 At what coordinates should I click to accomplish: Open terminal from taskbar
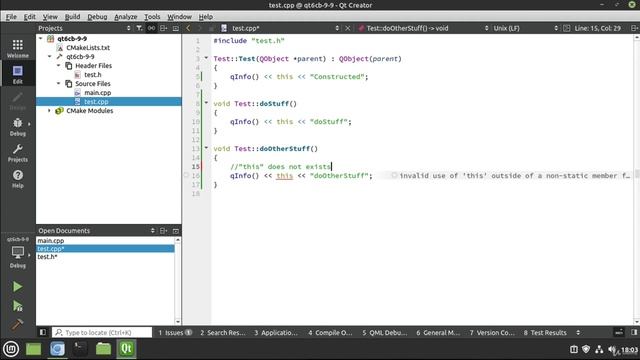[x=80, y=349]
